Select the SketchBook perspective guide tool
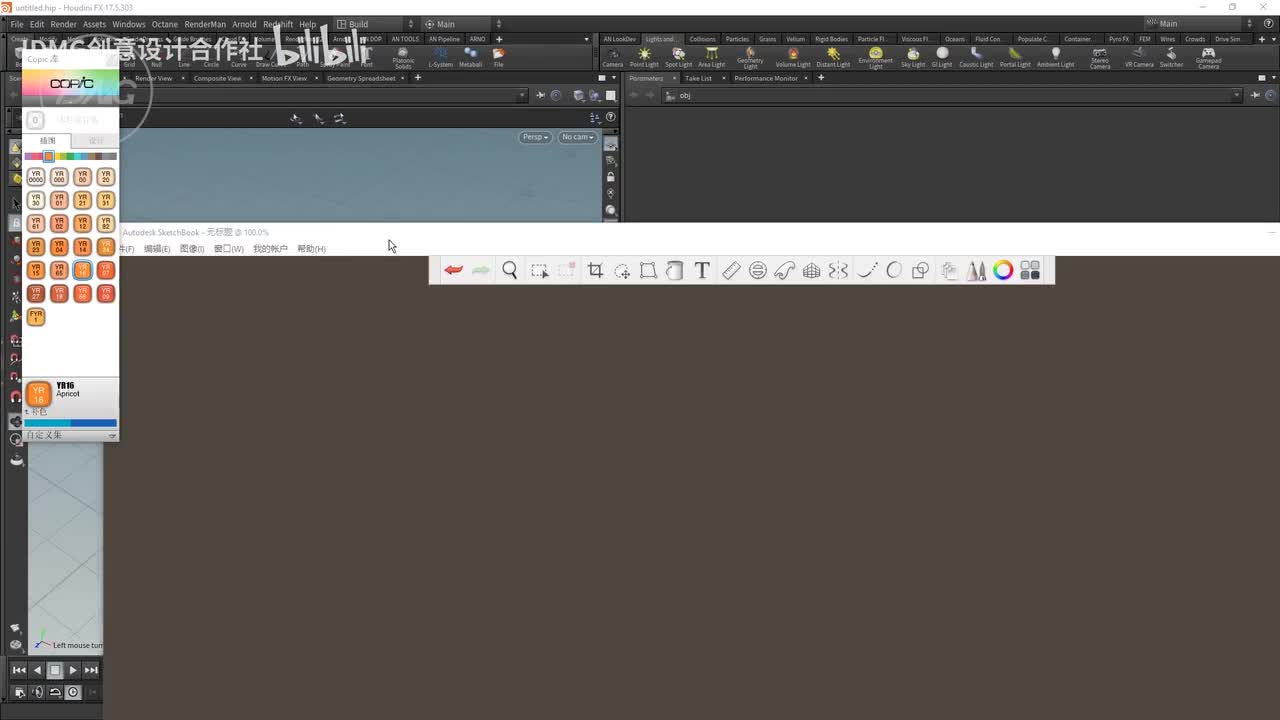This screenshot has width=1280, height=720. tap(812, 270)
